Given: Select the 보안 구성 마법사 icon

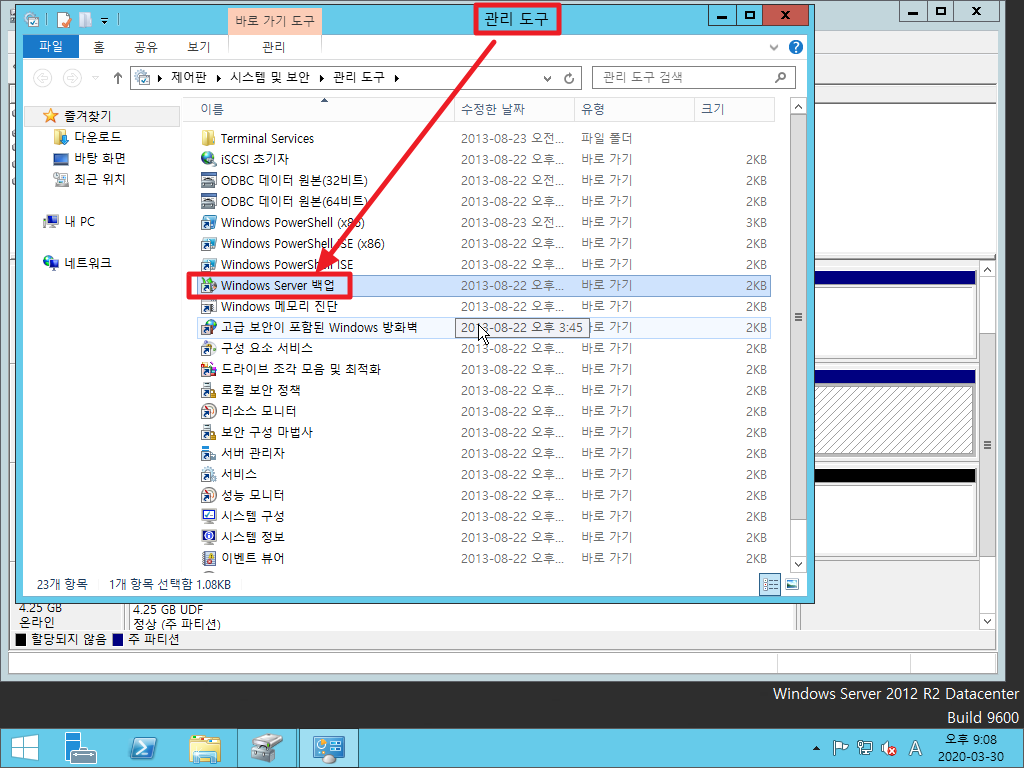Looking at the screenshot, I should point(208,432).
